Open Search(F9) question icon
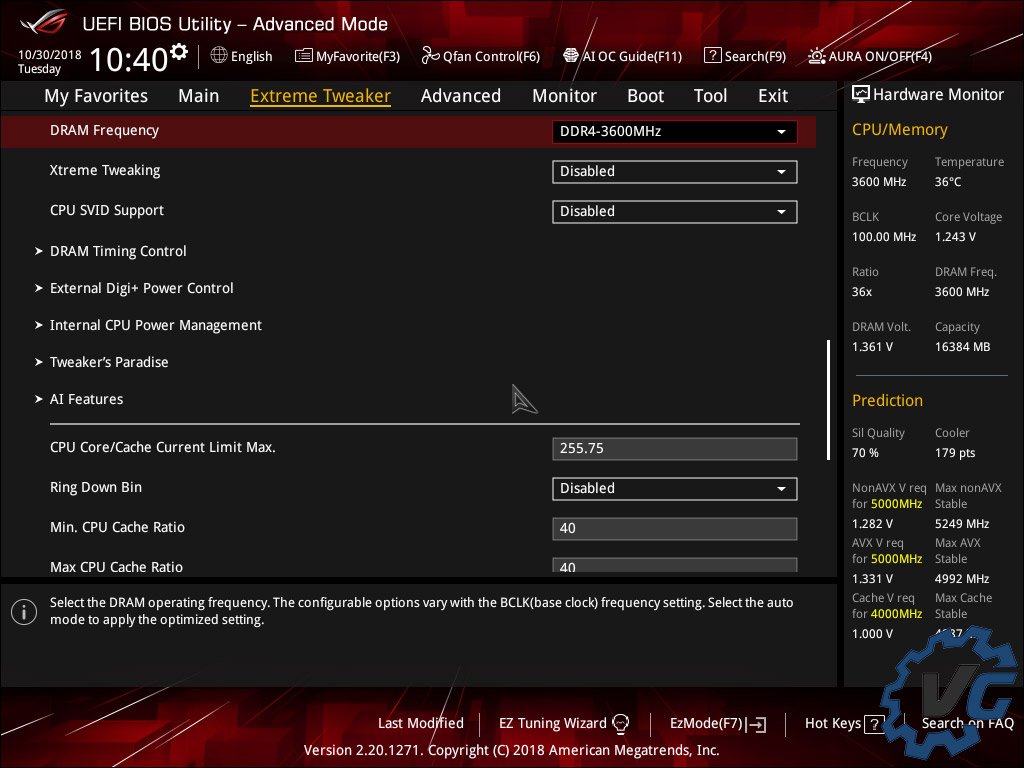Viewport: 1024px width, 768px height. pos(712,56)
